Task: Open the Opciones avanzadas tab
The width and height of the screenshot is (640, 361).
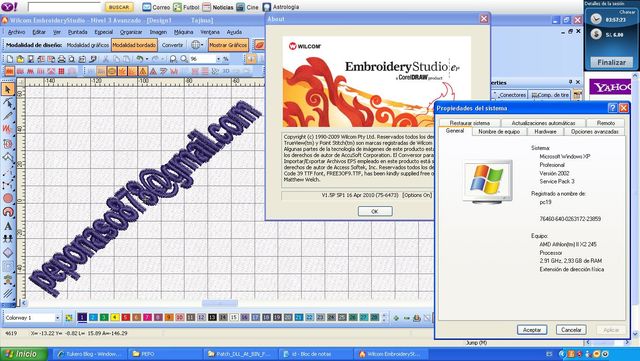Action: point(594,131)
